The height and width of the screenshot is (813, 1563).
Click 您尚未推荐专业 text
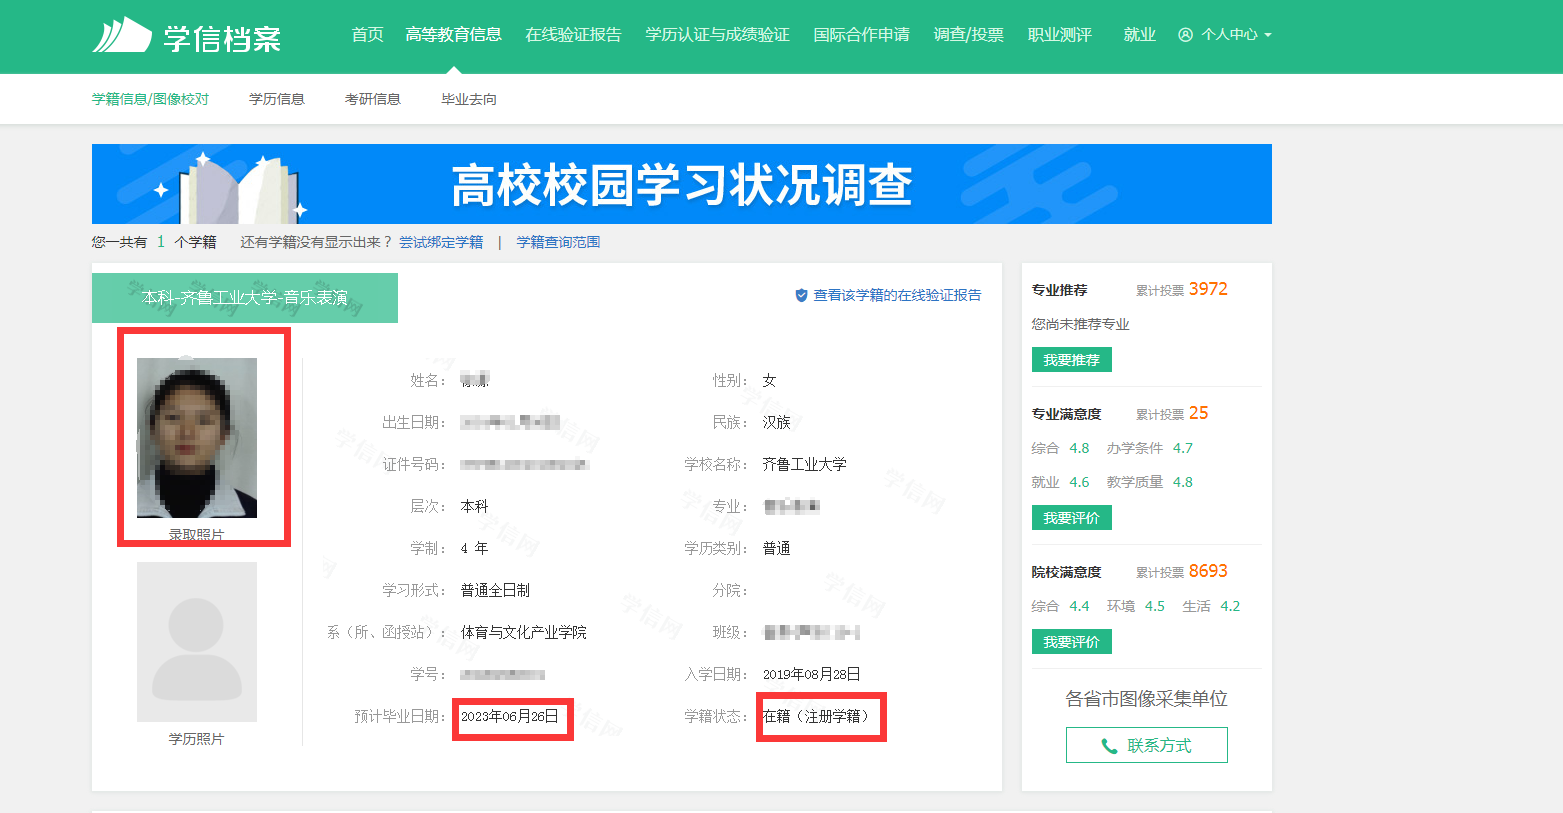(x=1081, y=324)
